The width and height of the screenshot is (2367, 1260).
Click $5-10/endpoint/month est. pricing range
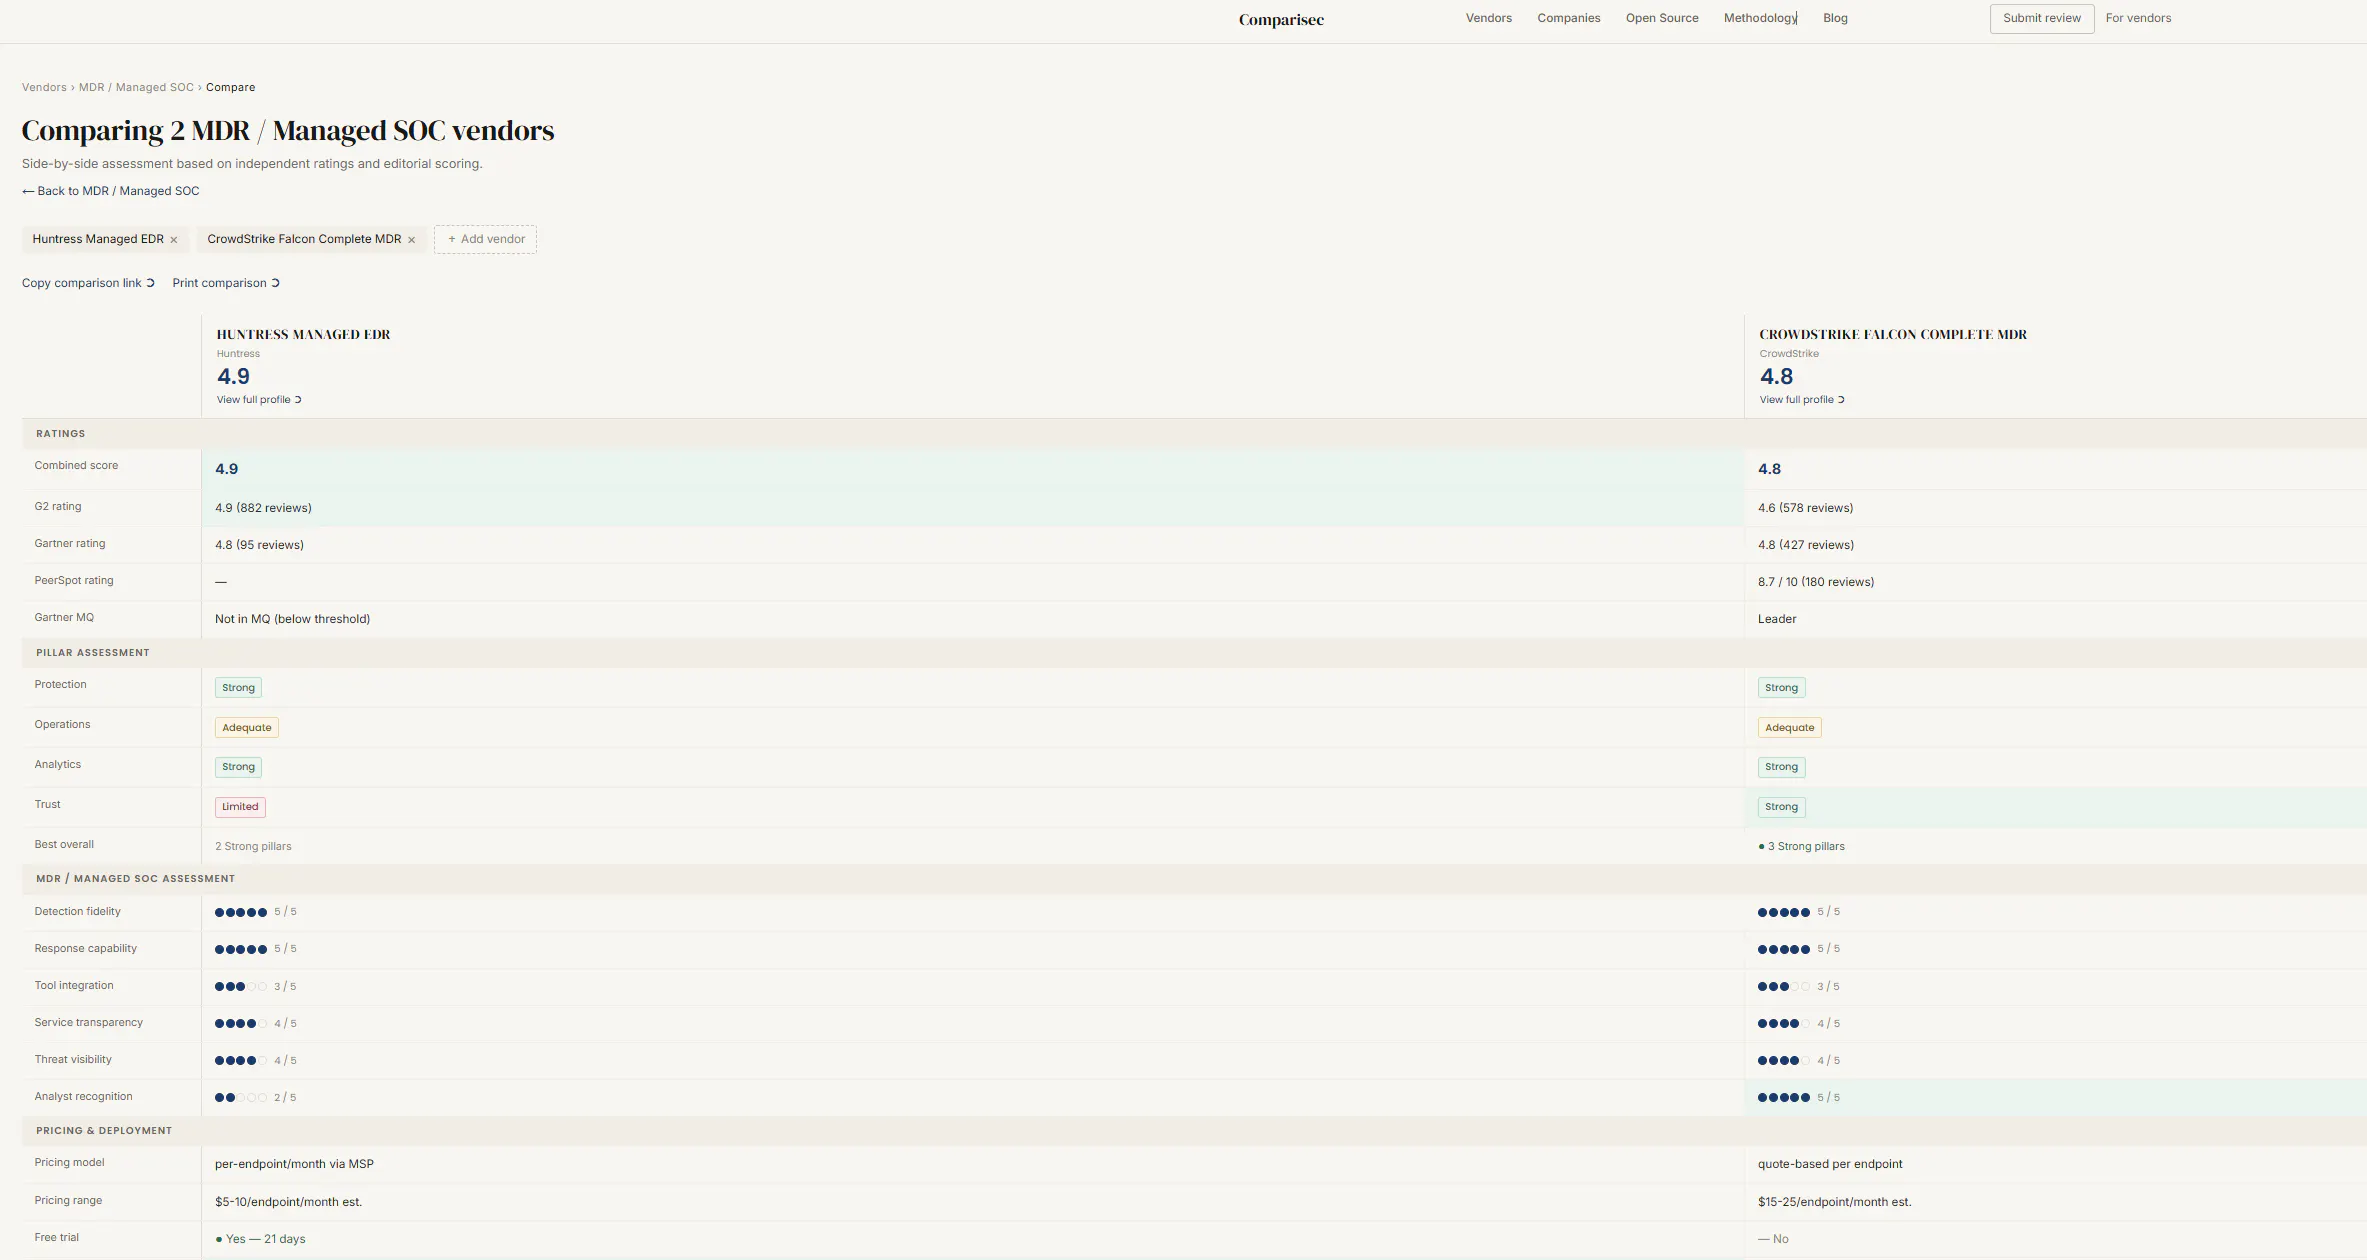[x=288, y=1202]
